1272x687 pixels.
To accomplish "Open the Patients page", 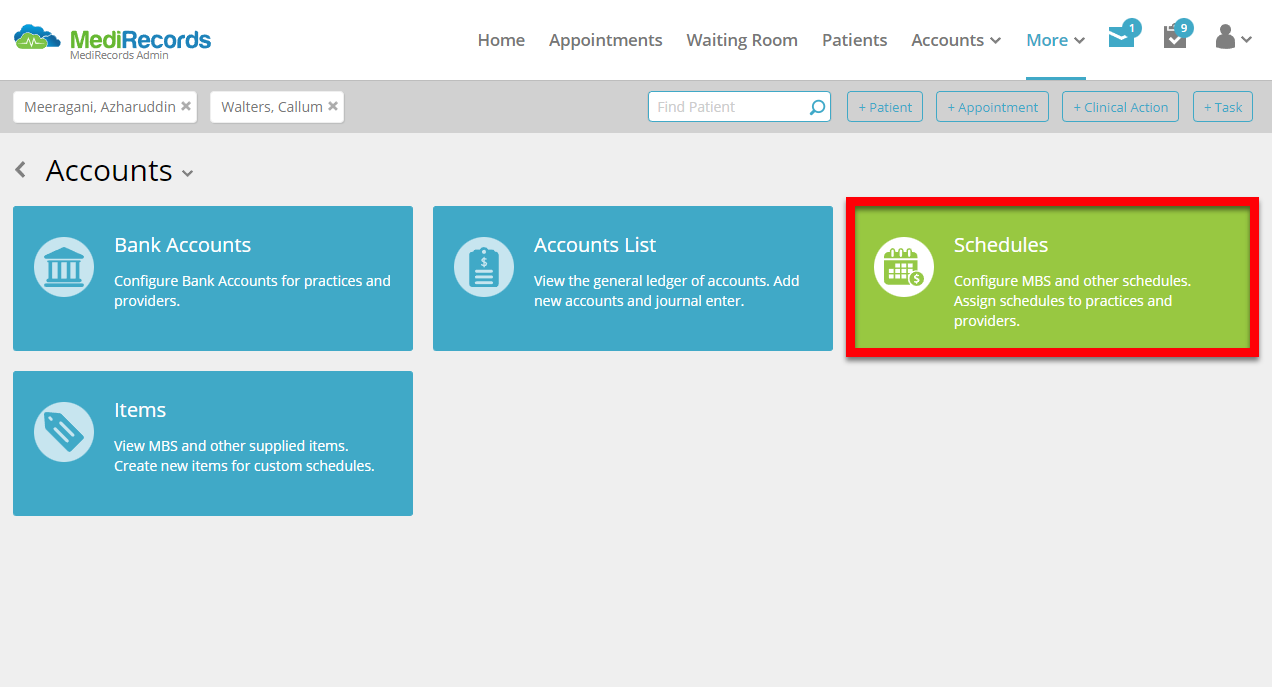I will 855,40.
